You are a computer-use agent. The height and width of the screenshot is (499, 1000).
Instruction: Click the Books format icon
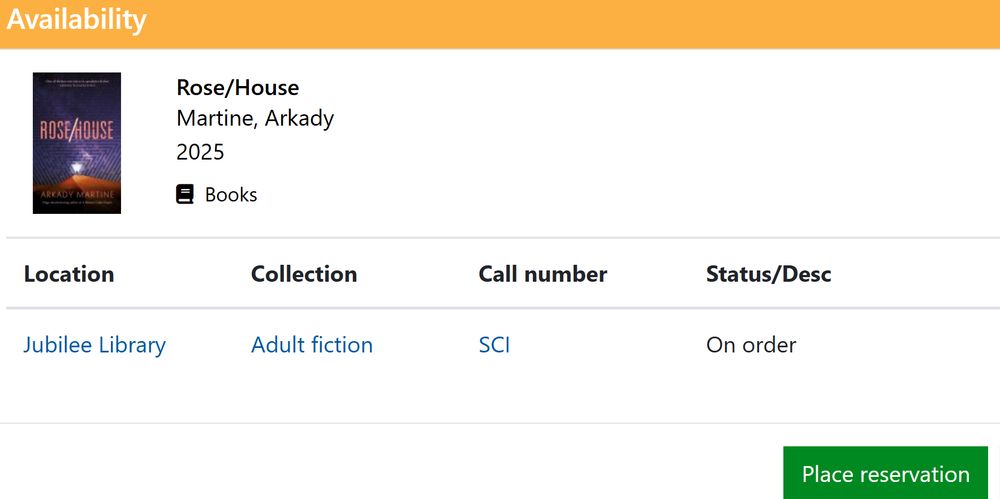pyautogui.click(x=185, y=194)
